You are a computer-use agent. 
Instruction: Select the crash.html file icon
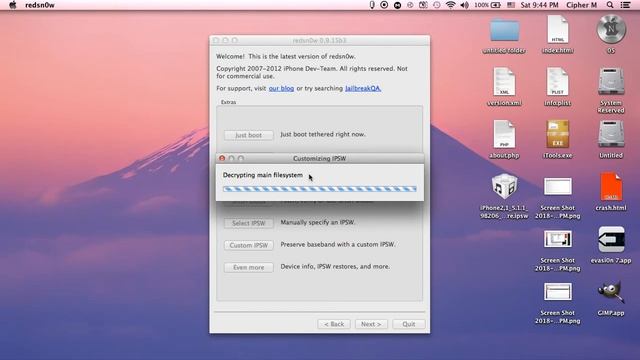click(x=611, y=186)
